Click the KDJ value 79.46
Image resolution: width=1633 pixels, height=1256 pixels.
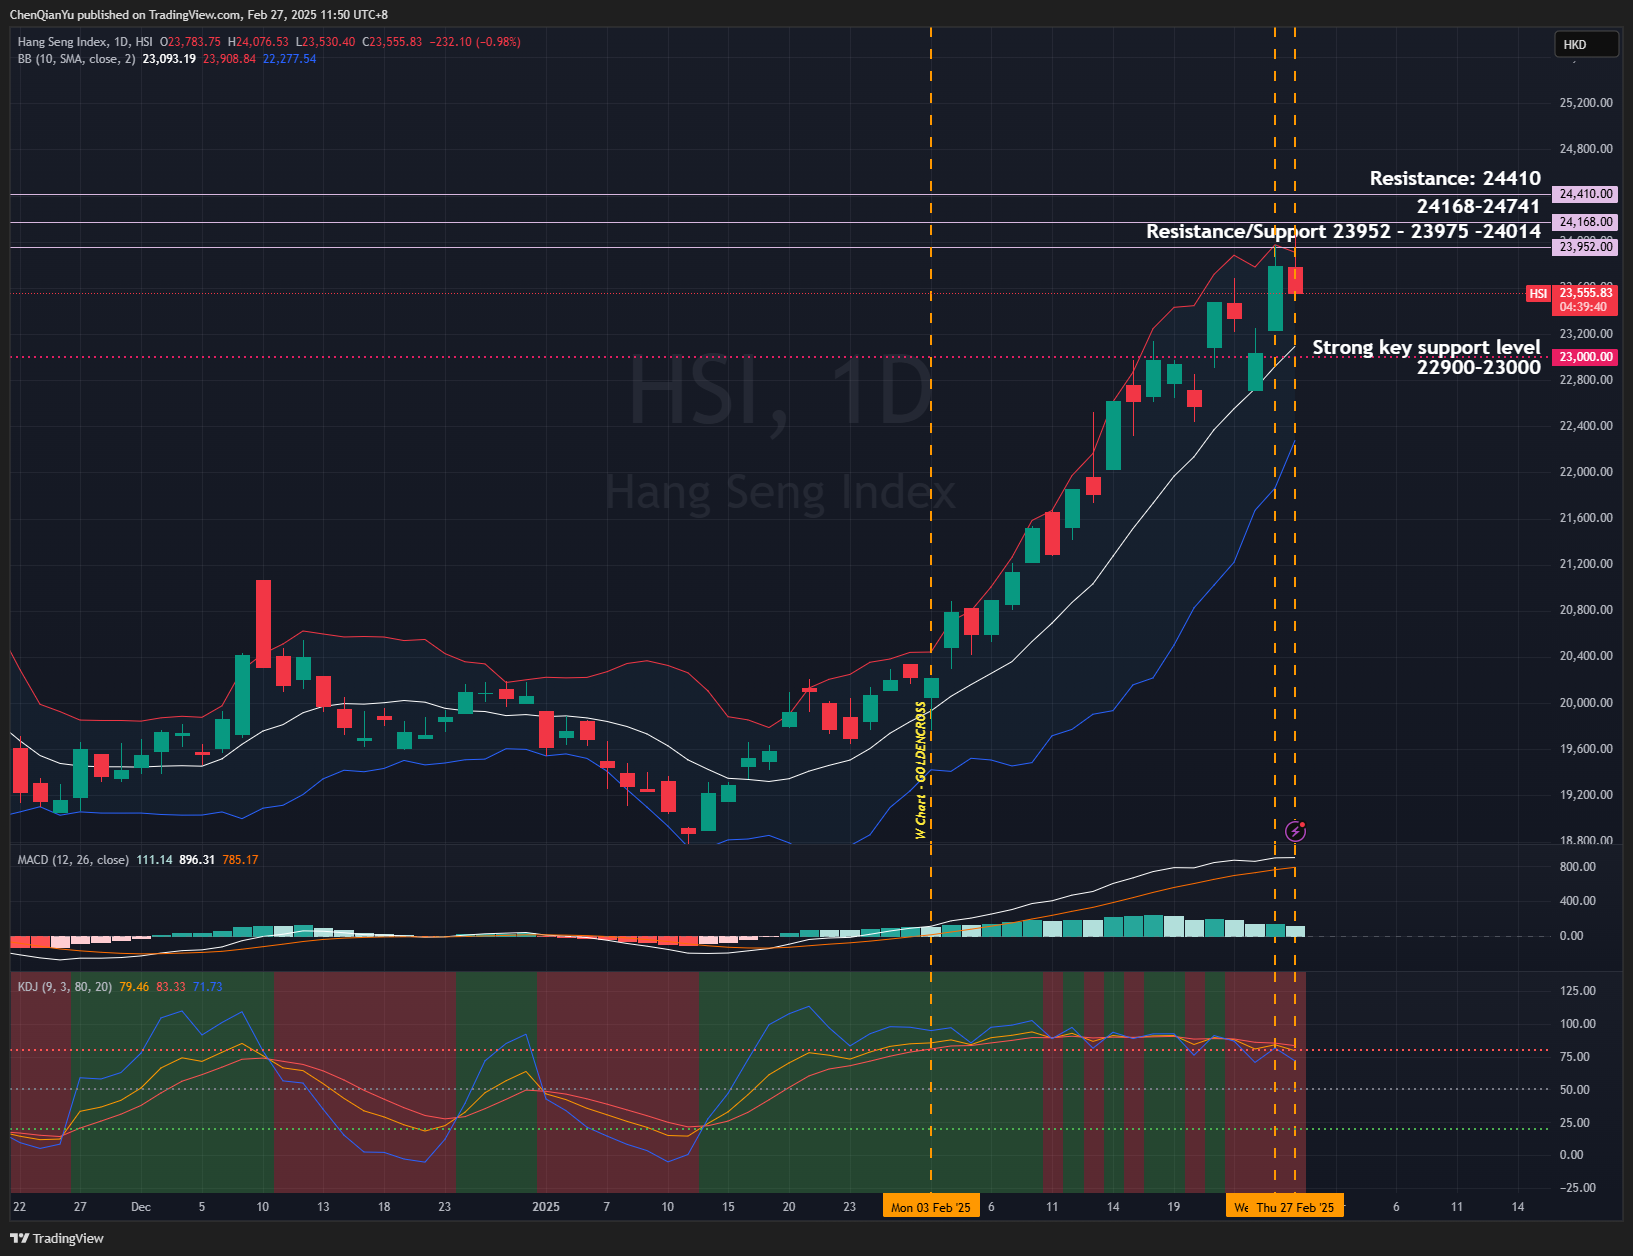click(134, 987)
